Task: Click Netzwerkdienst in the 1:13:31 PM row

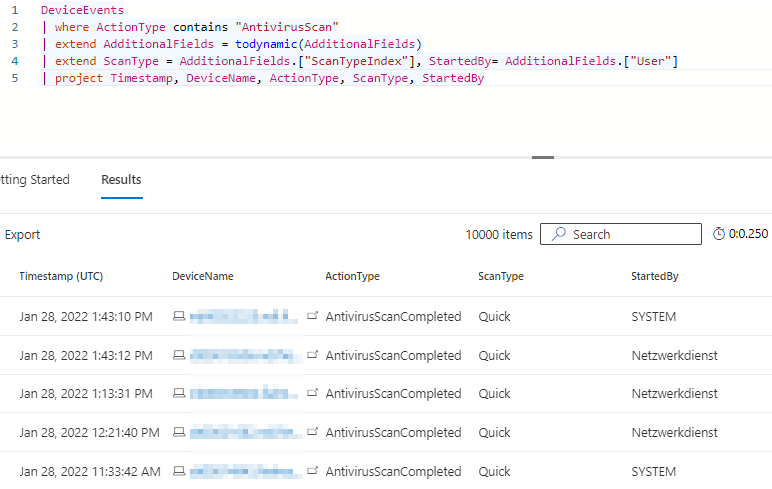Action: [675, 393]
